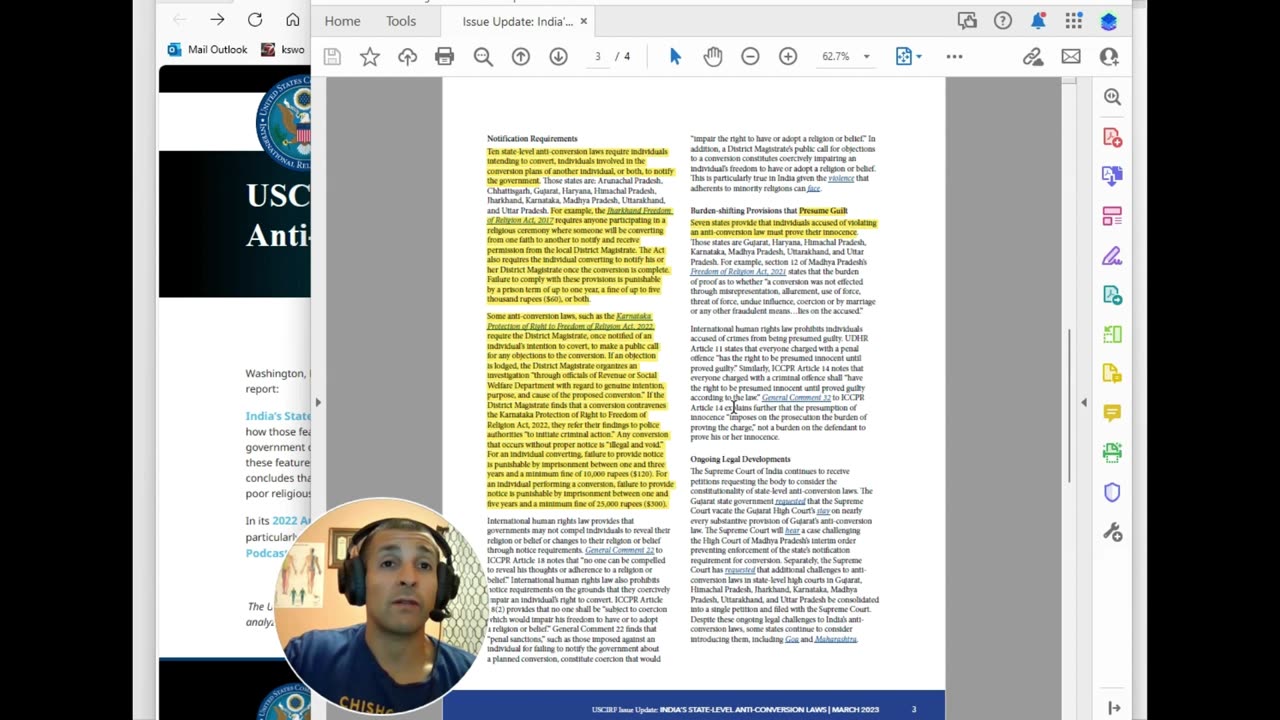Image resolution: width=1280 pixels, height=720 pixels.
Task: Go to next page with down arrow
Action: 558,57
